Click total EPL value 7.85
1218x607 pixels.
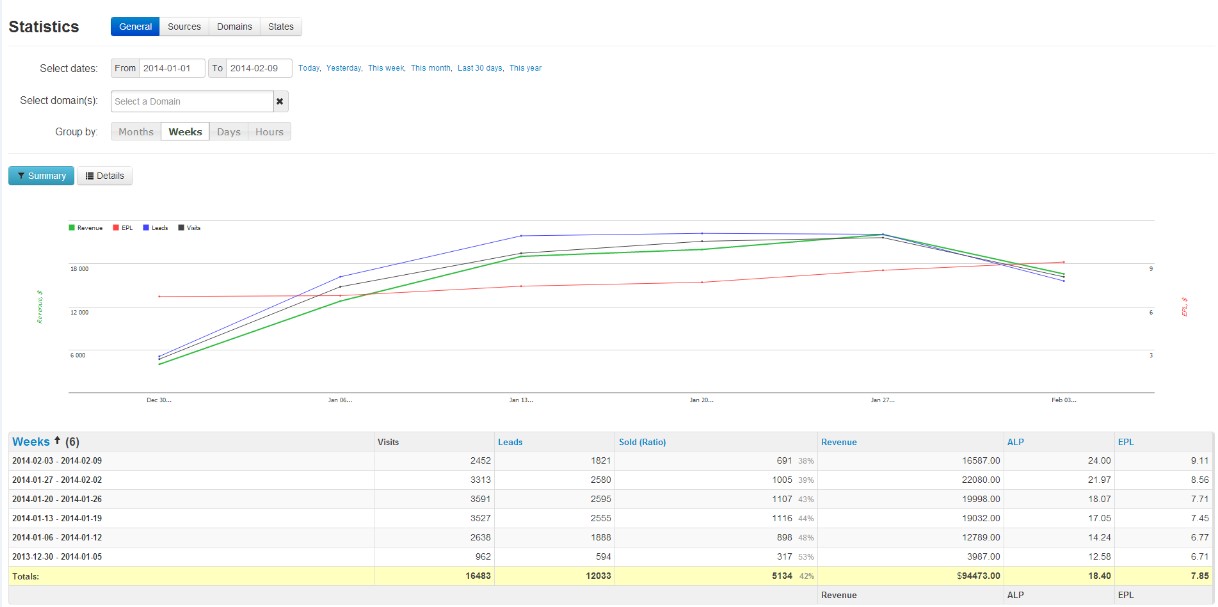1201,577
